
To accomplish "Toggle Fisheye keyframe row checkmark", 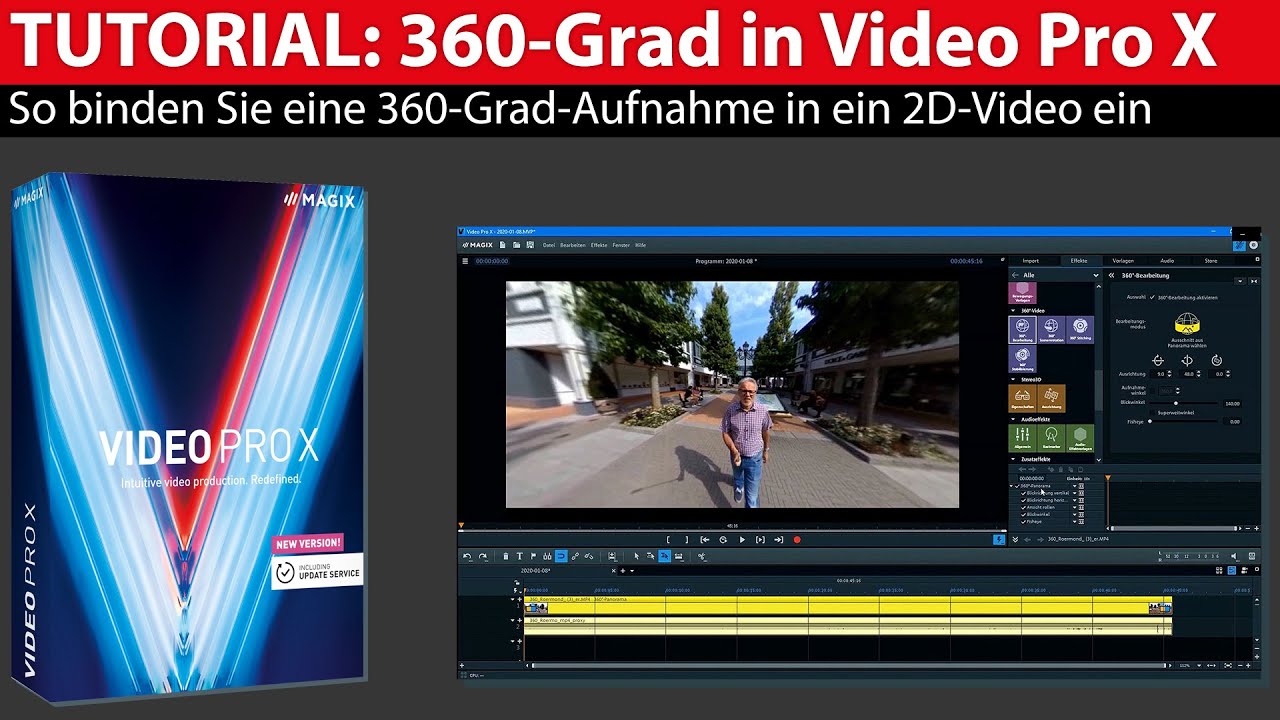I will click(x=1023, y=522).
